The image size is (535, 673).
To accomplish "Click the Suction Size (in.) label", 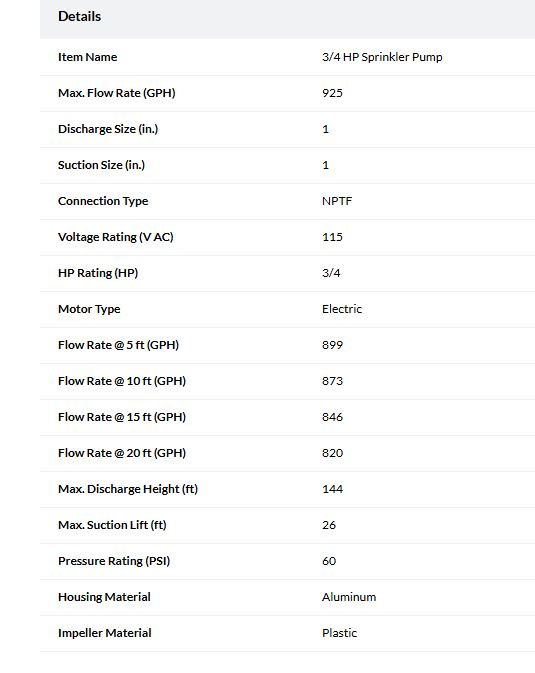I will (x=101, y=165).
